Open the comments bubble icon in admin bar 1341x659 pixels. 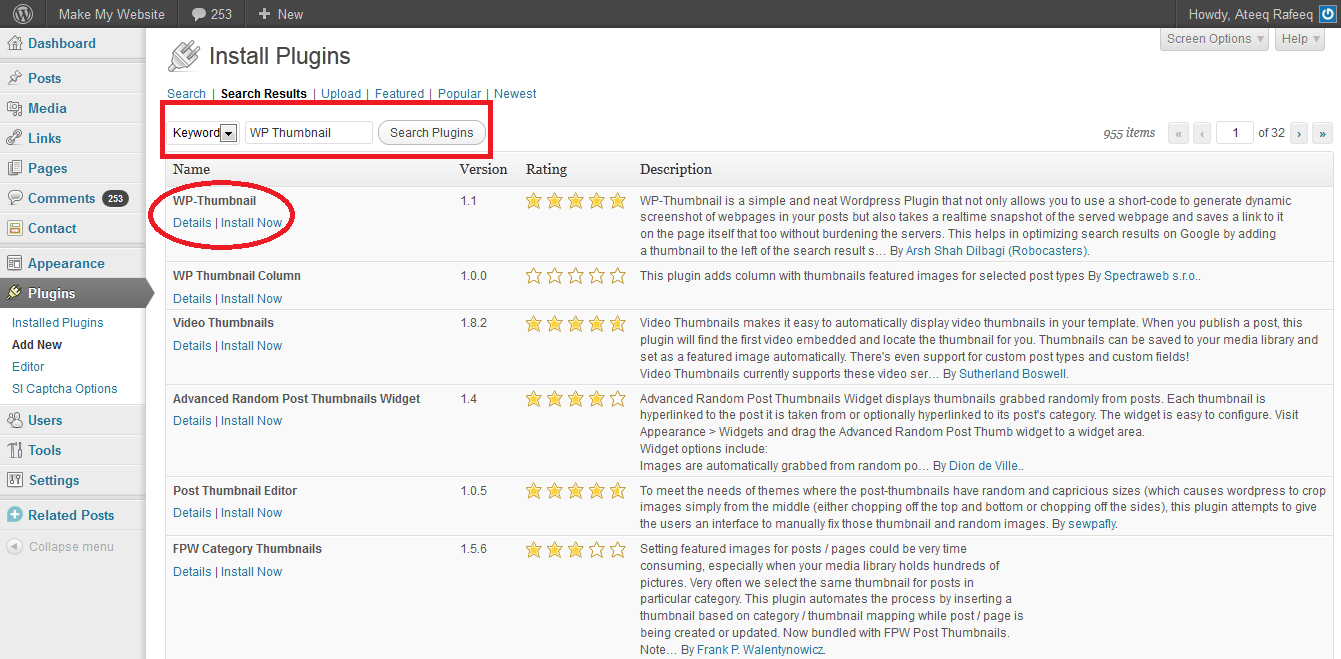[x=198, y=14]
